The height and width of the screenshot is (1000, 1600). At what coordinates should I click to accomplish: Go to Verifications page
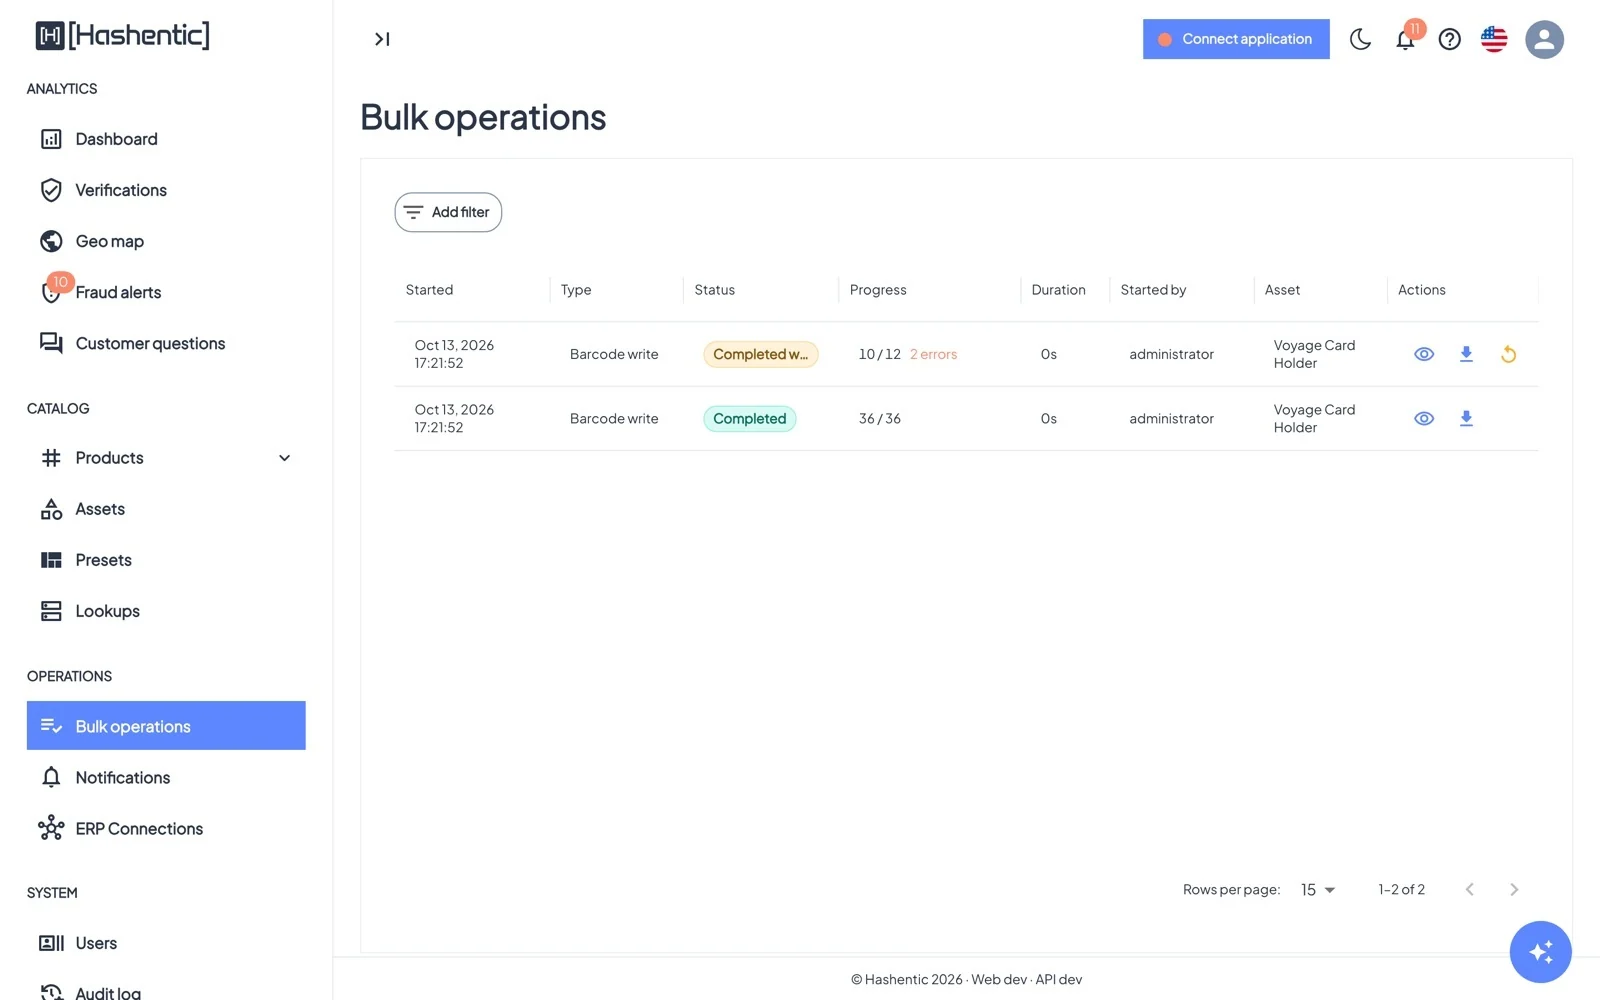point(166,190)
